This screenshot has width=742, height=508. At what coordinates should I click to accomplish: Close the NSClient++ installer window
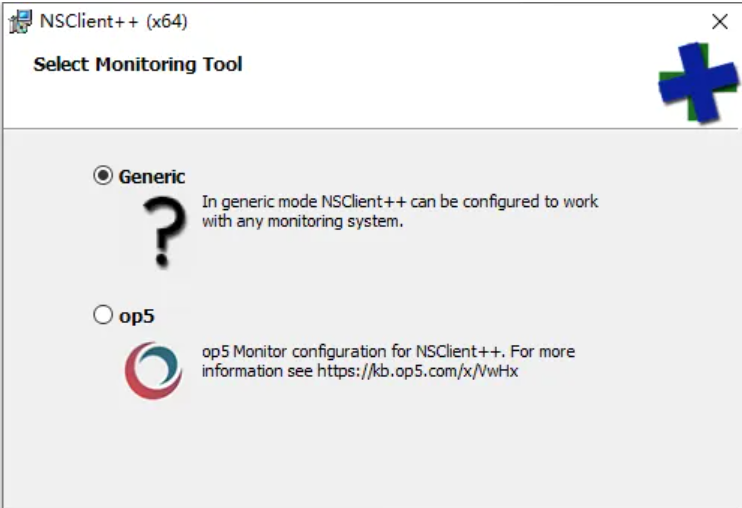(720, 21)
